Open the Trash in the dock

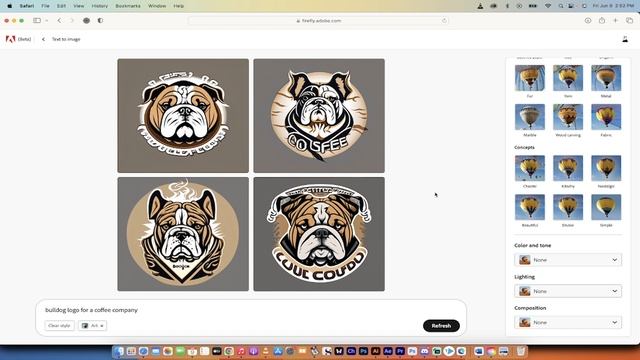point(521,351)
